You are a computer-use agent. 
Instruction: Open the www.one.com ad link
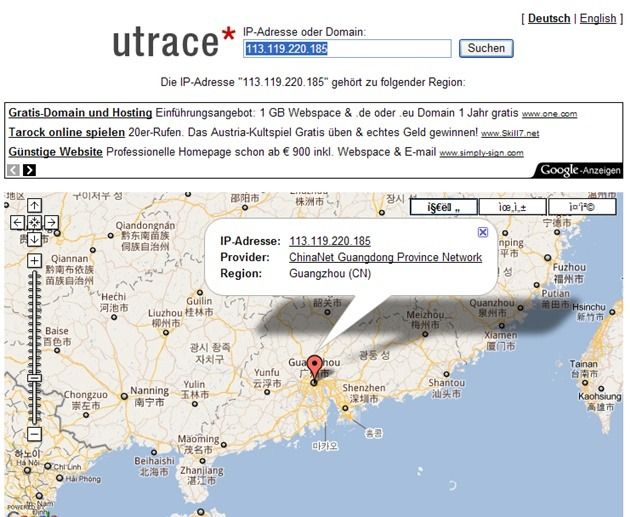pos(550,114)
